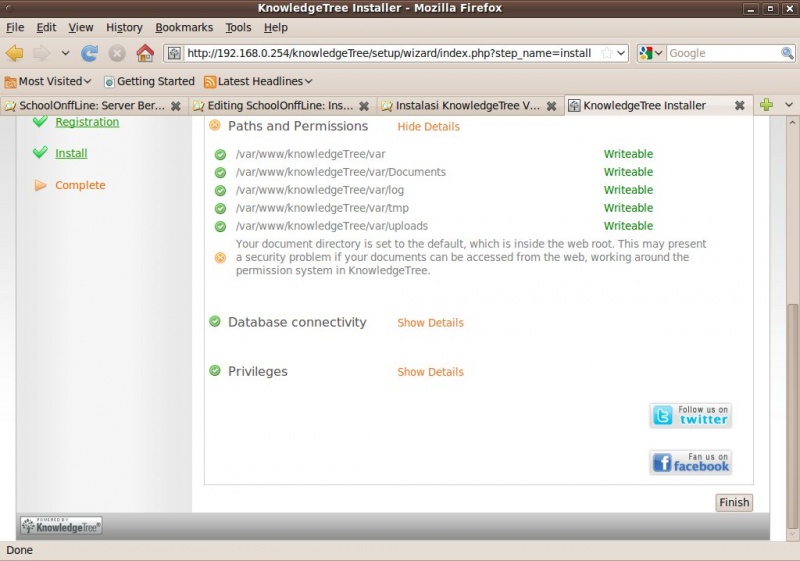The image size is (800, 561).
Task: Open a new tab with the plus icon
Action: tap(766, 105)
